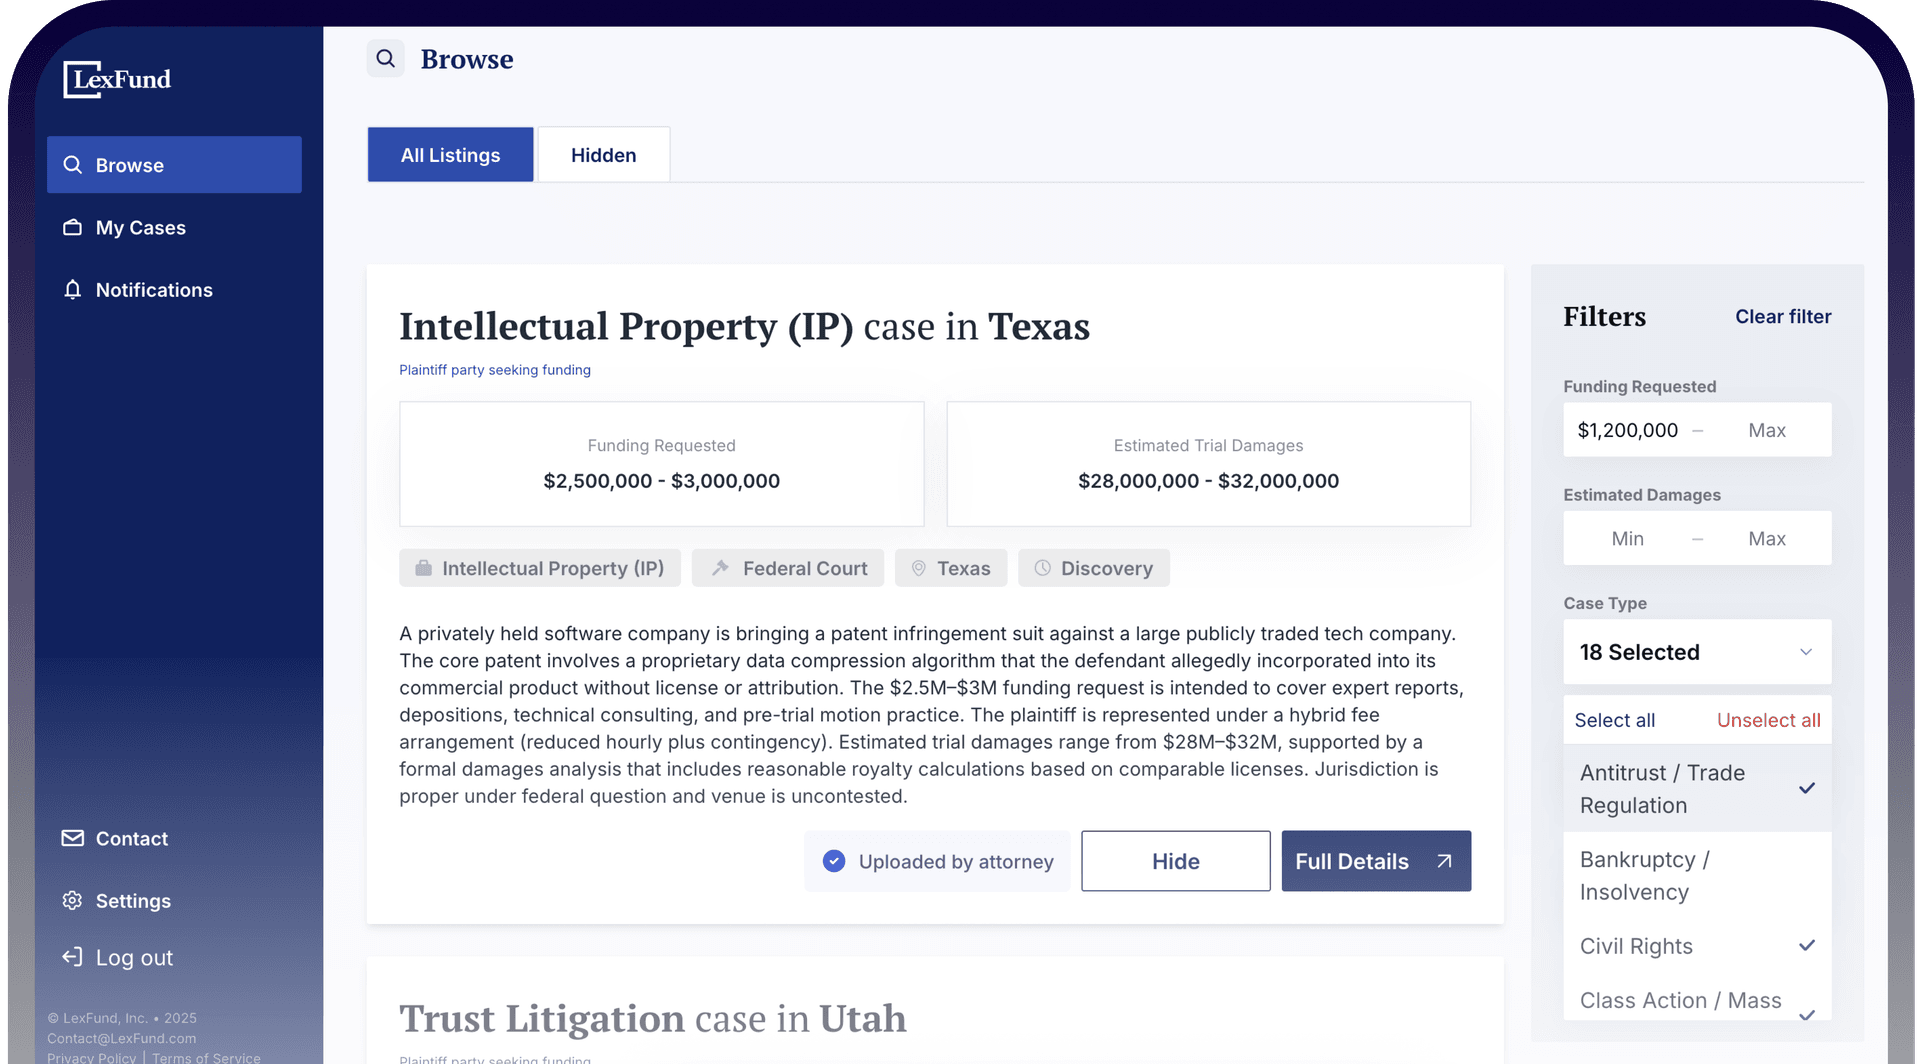Click the Estimated Damages Min input field
Viewport: 1920px width, 1064px height.
point(1627,538)
